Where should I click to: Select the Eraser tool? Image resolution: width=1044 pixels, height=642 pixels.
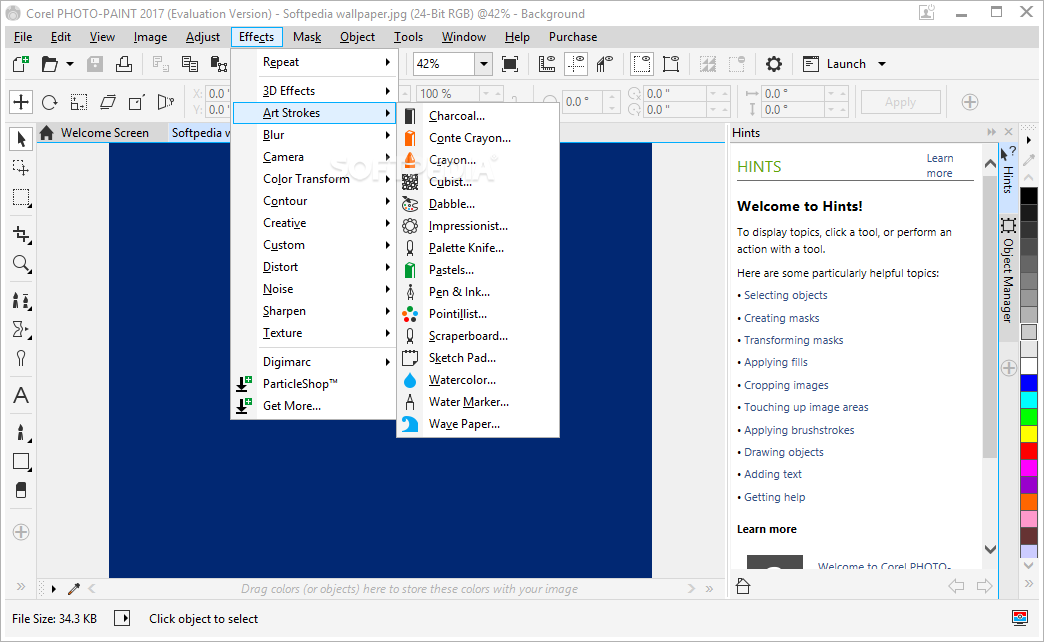[x=20, y=490]
